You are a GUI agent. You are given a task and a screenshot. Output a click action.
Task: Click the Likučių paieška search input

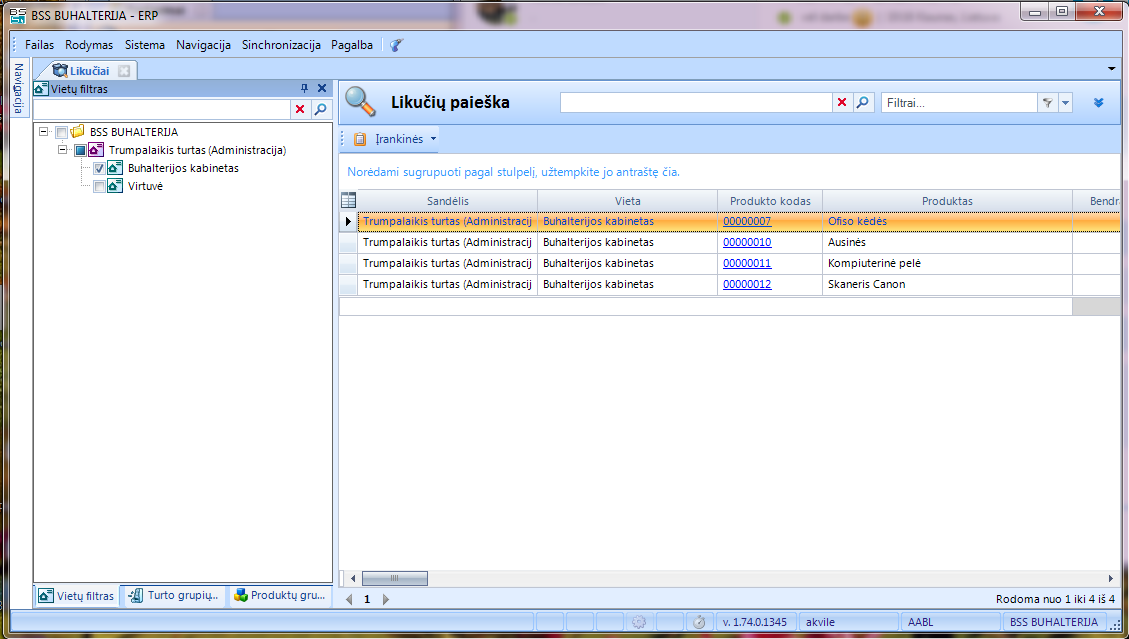pyautogui.click(x=696, y=103)
